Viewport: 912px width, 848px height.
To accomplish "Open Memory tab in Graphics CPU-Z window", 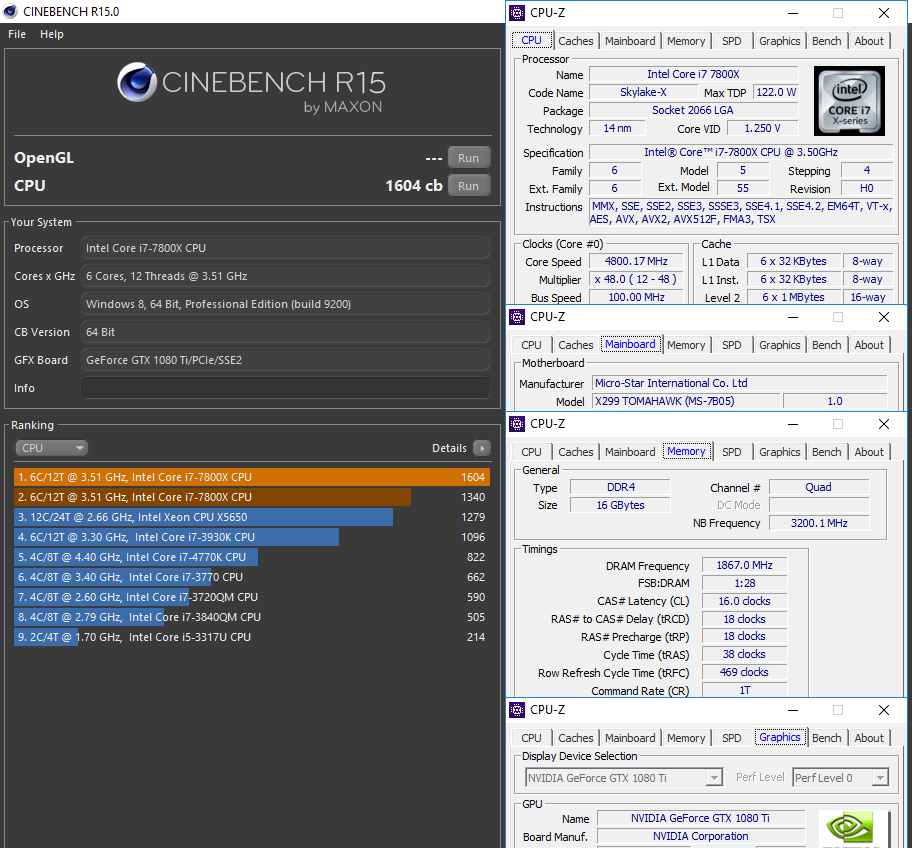I will point(686,738).
